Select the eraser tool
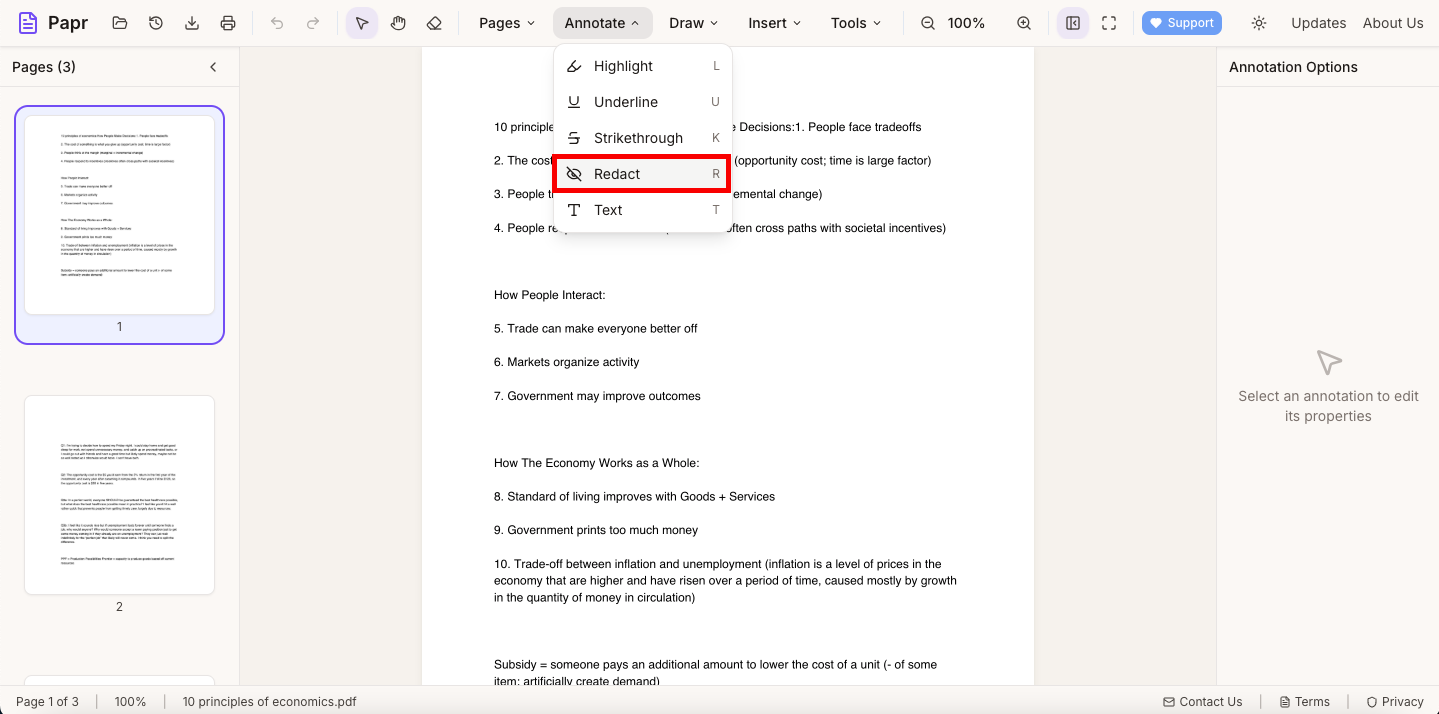 (434, 22)
